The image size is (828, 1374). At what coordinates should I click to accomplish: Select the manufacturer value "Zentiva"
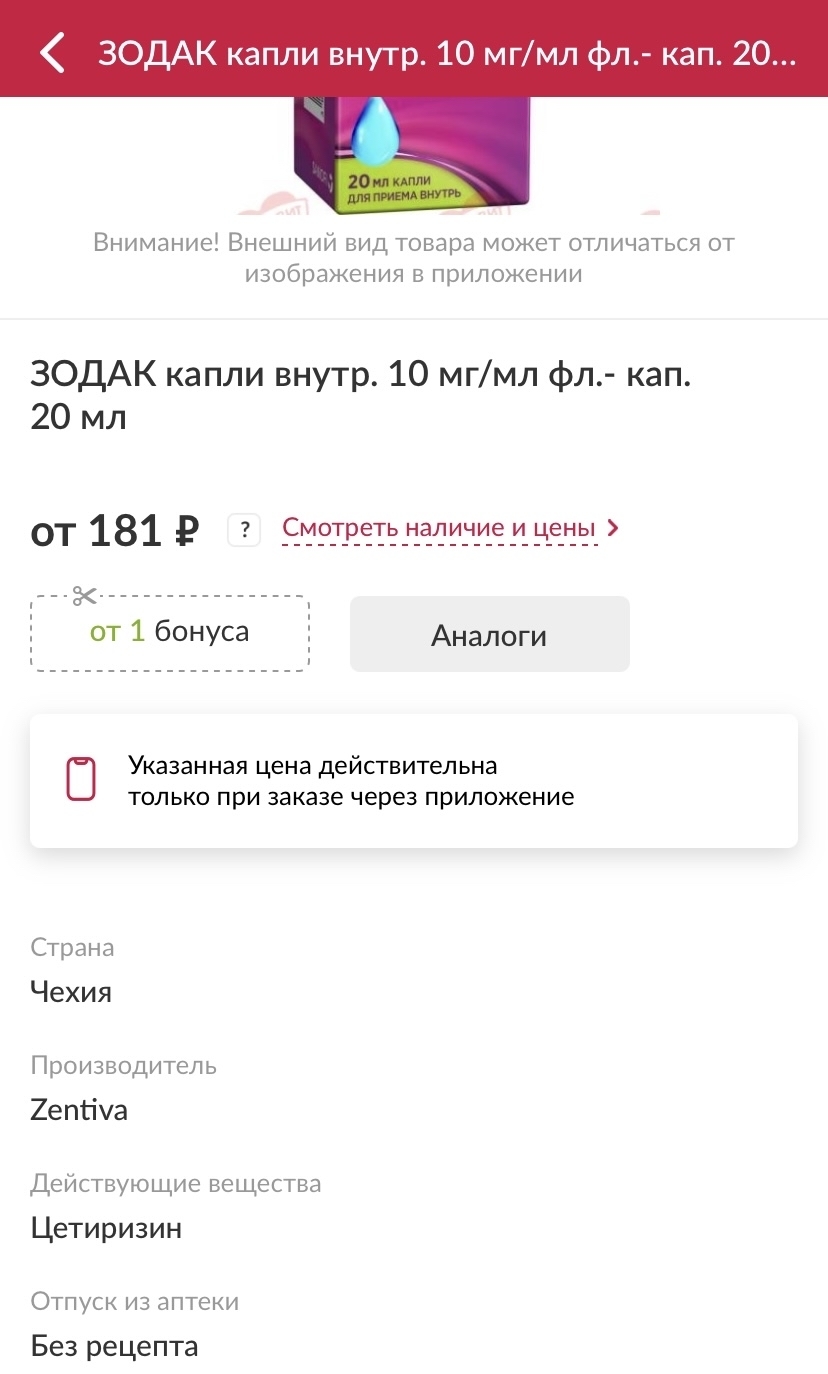coord(79,1110)
